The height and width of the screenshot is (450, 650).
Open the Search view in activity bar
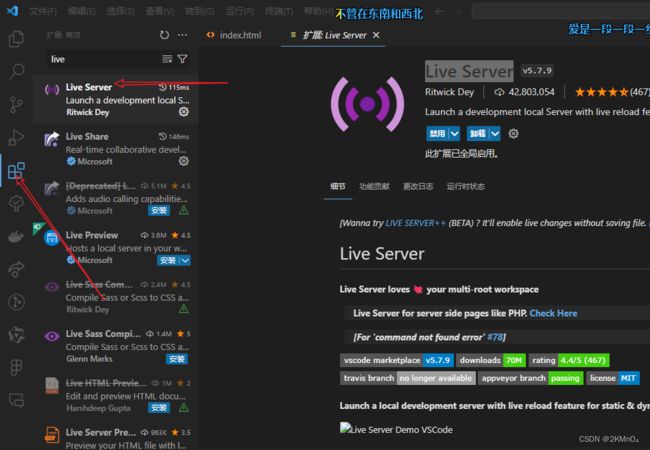point(16,71)
